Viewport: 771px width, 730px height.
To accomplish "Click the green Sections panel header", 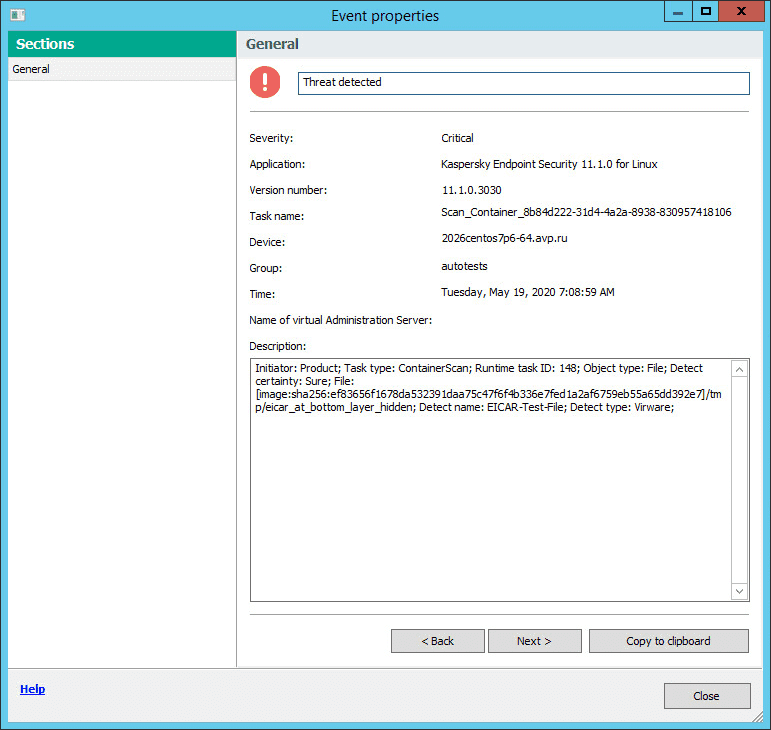I will [121, 44].
